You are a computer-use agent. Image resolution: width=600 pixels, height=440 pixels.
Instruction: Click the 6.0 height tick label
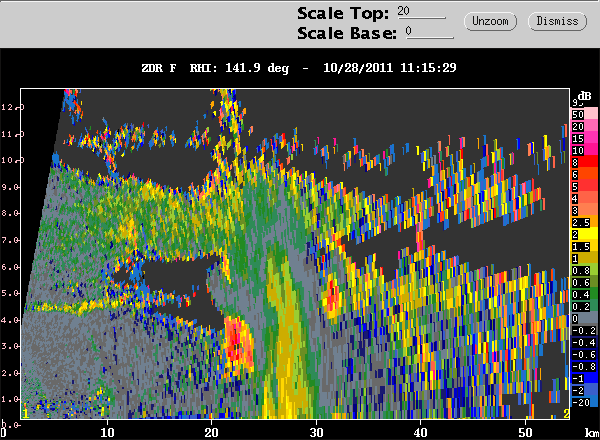click(9, 267)
